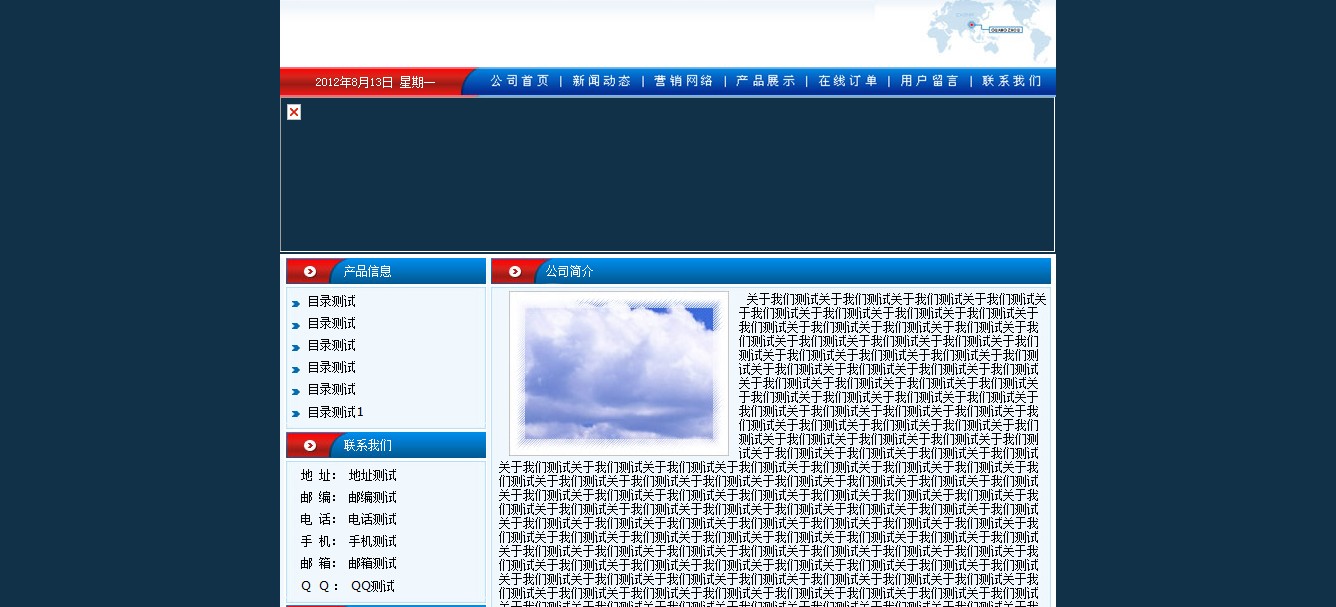Select 营销网络 from the navigation bar
Image resolution: width=1336 pixels, height=607 pixels.
point(684,81)
